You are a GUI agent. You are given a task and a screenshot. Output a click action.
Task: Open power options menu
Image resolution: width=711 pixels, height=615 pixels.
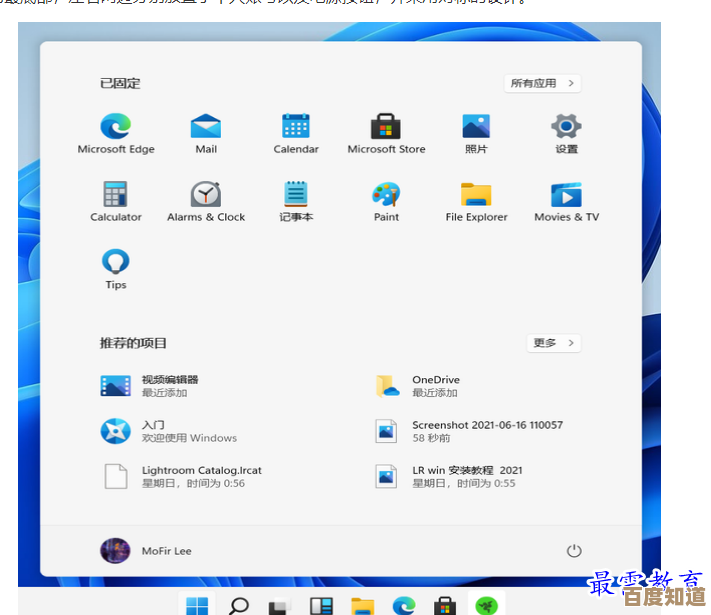coord(573,551)
